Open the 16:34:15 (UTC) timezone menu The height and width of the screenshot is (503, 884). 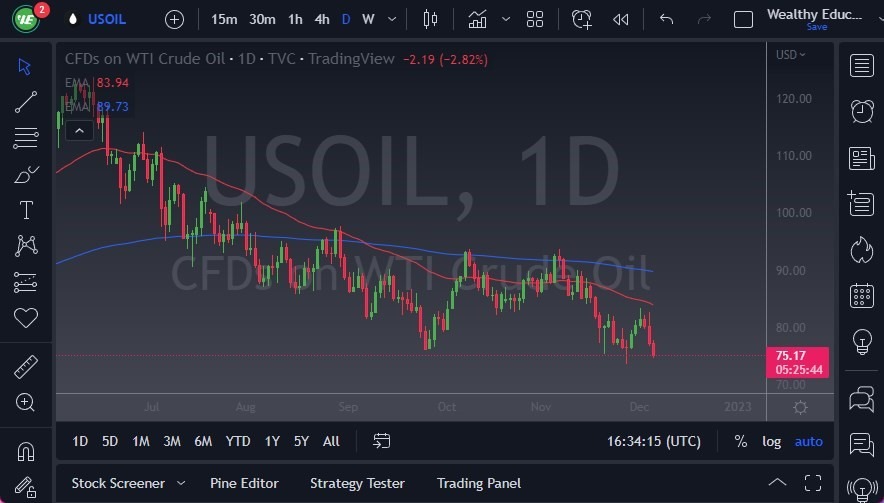[653, 442]
